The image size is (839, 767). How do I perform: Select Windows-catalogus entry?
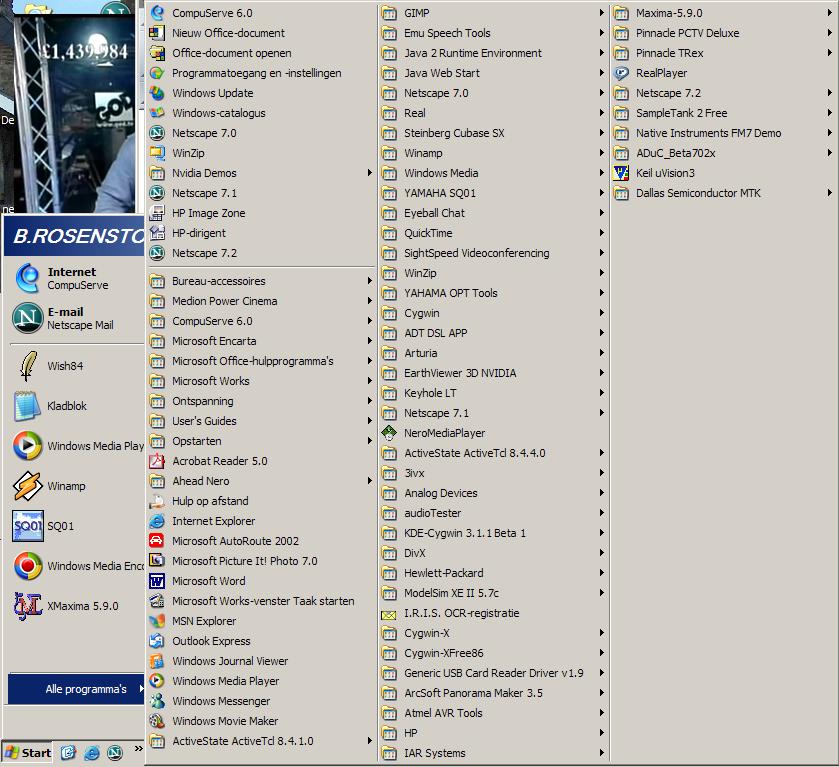(x=261, y=113)
